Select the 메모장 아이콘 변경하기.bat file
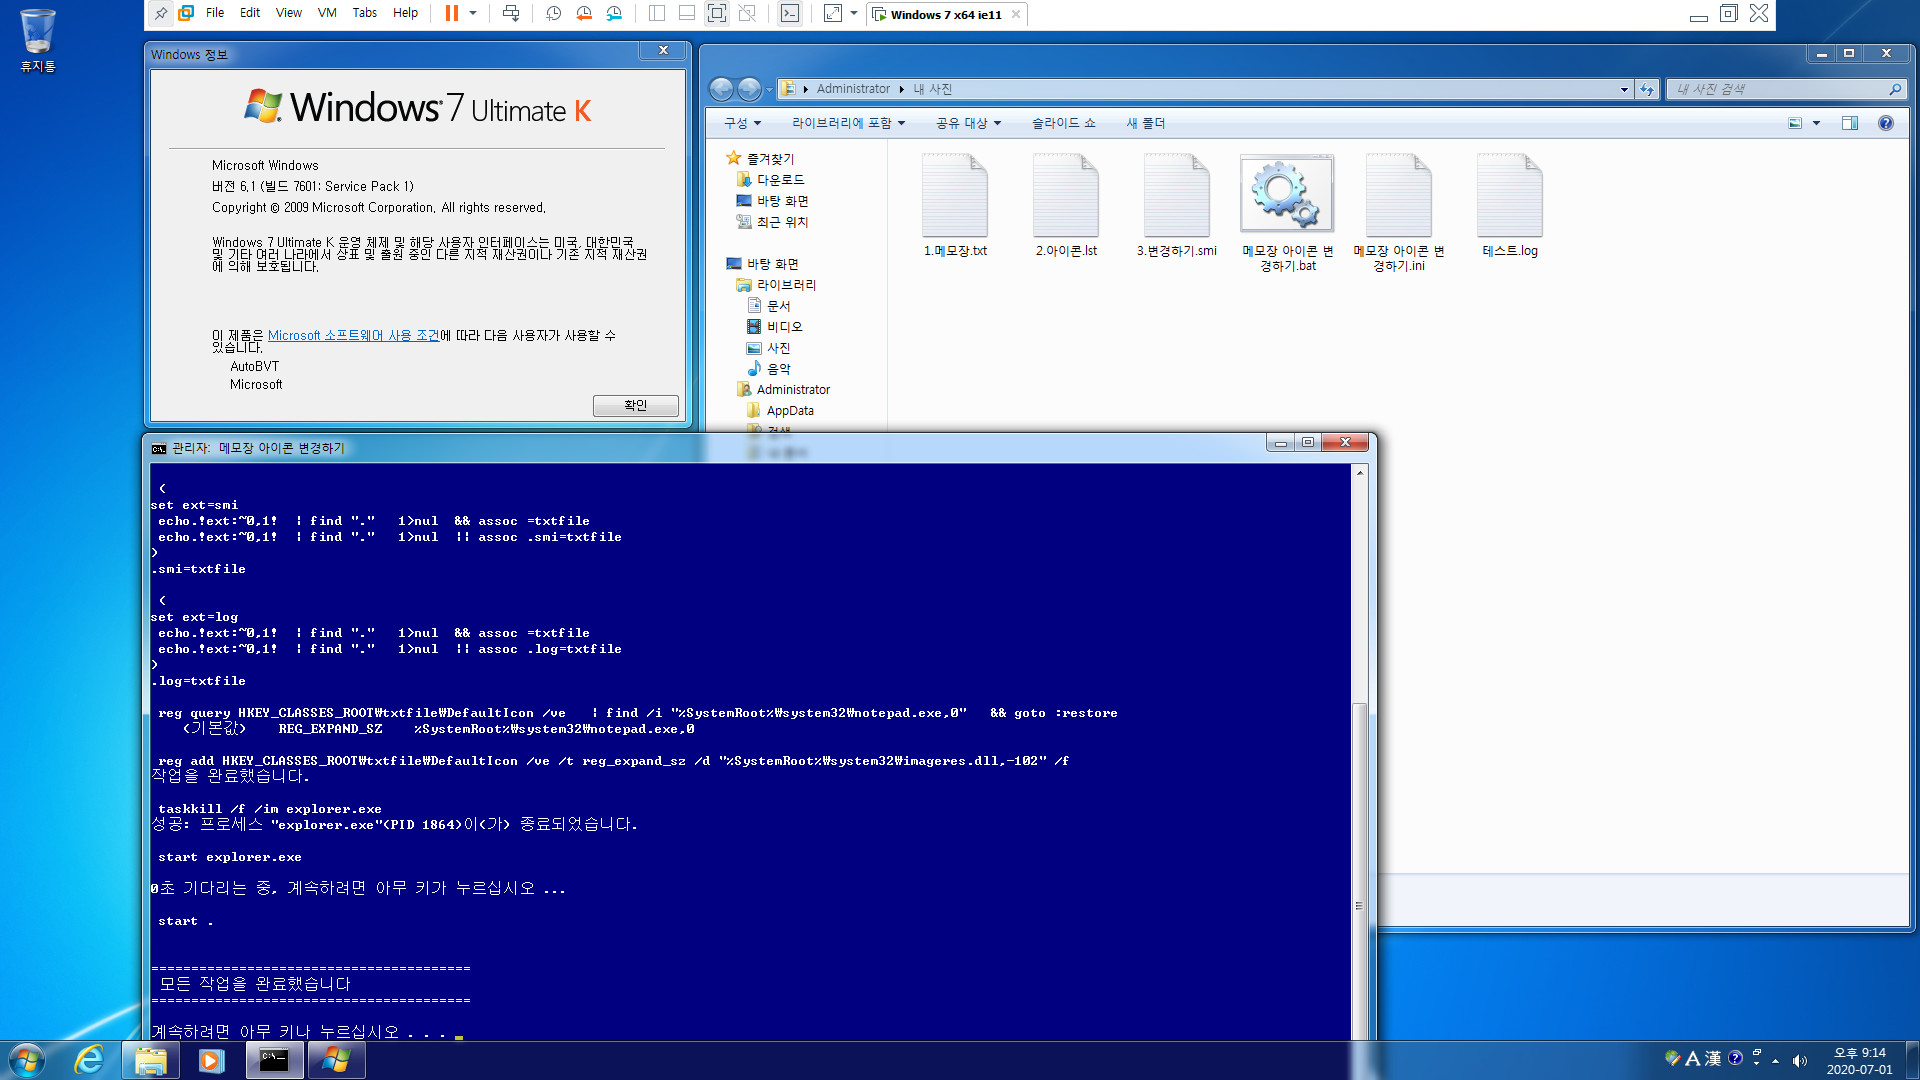 1287,212
